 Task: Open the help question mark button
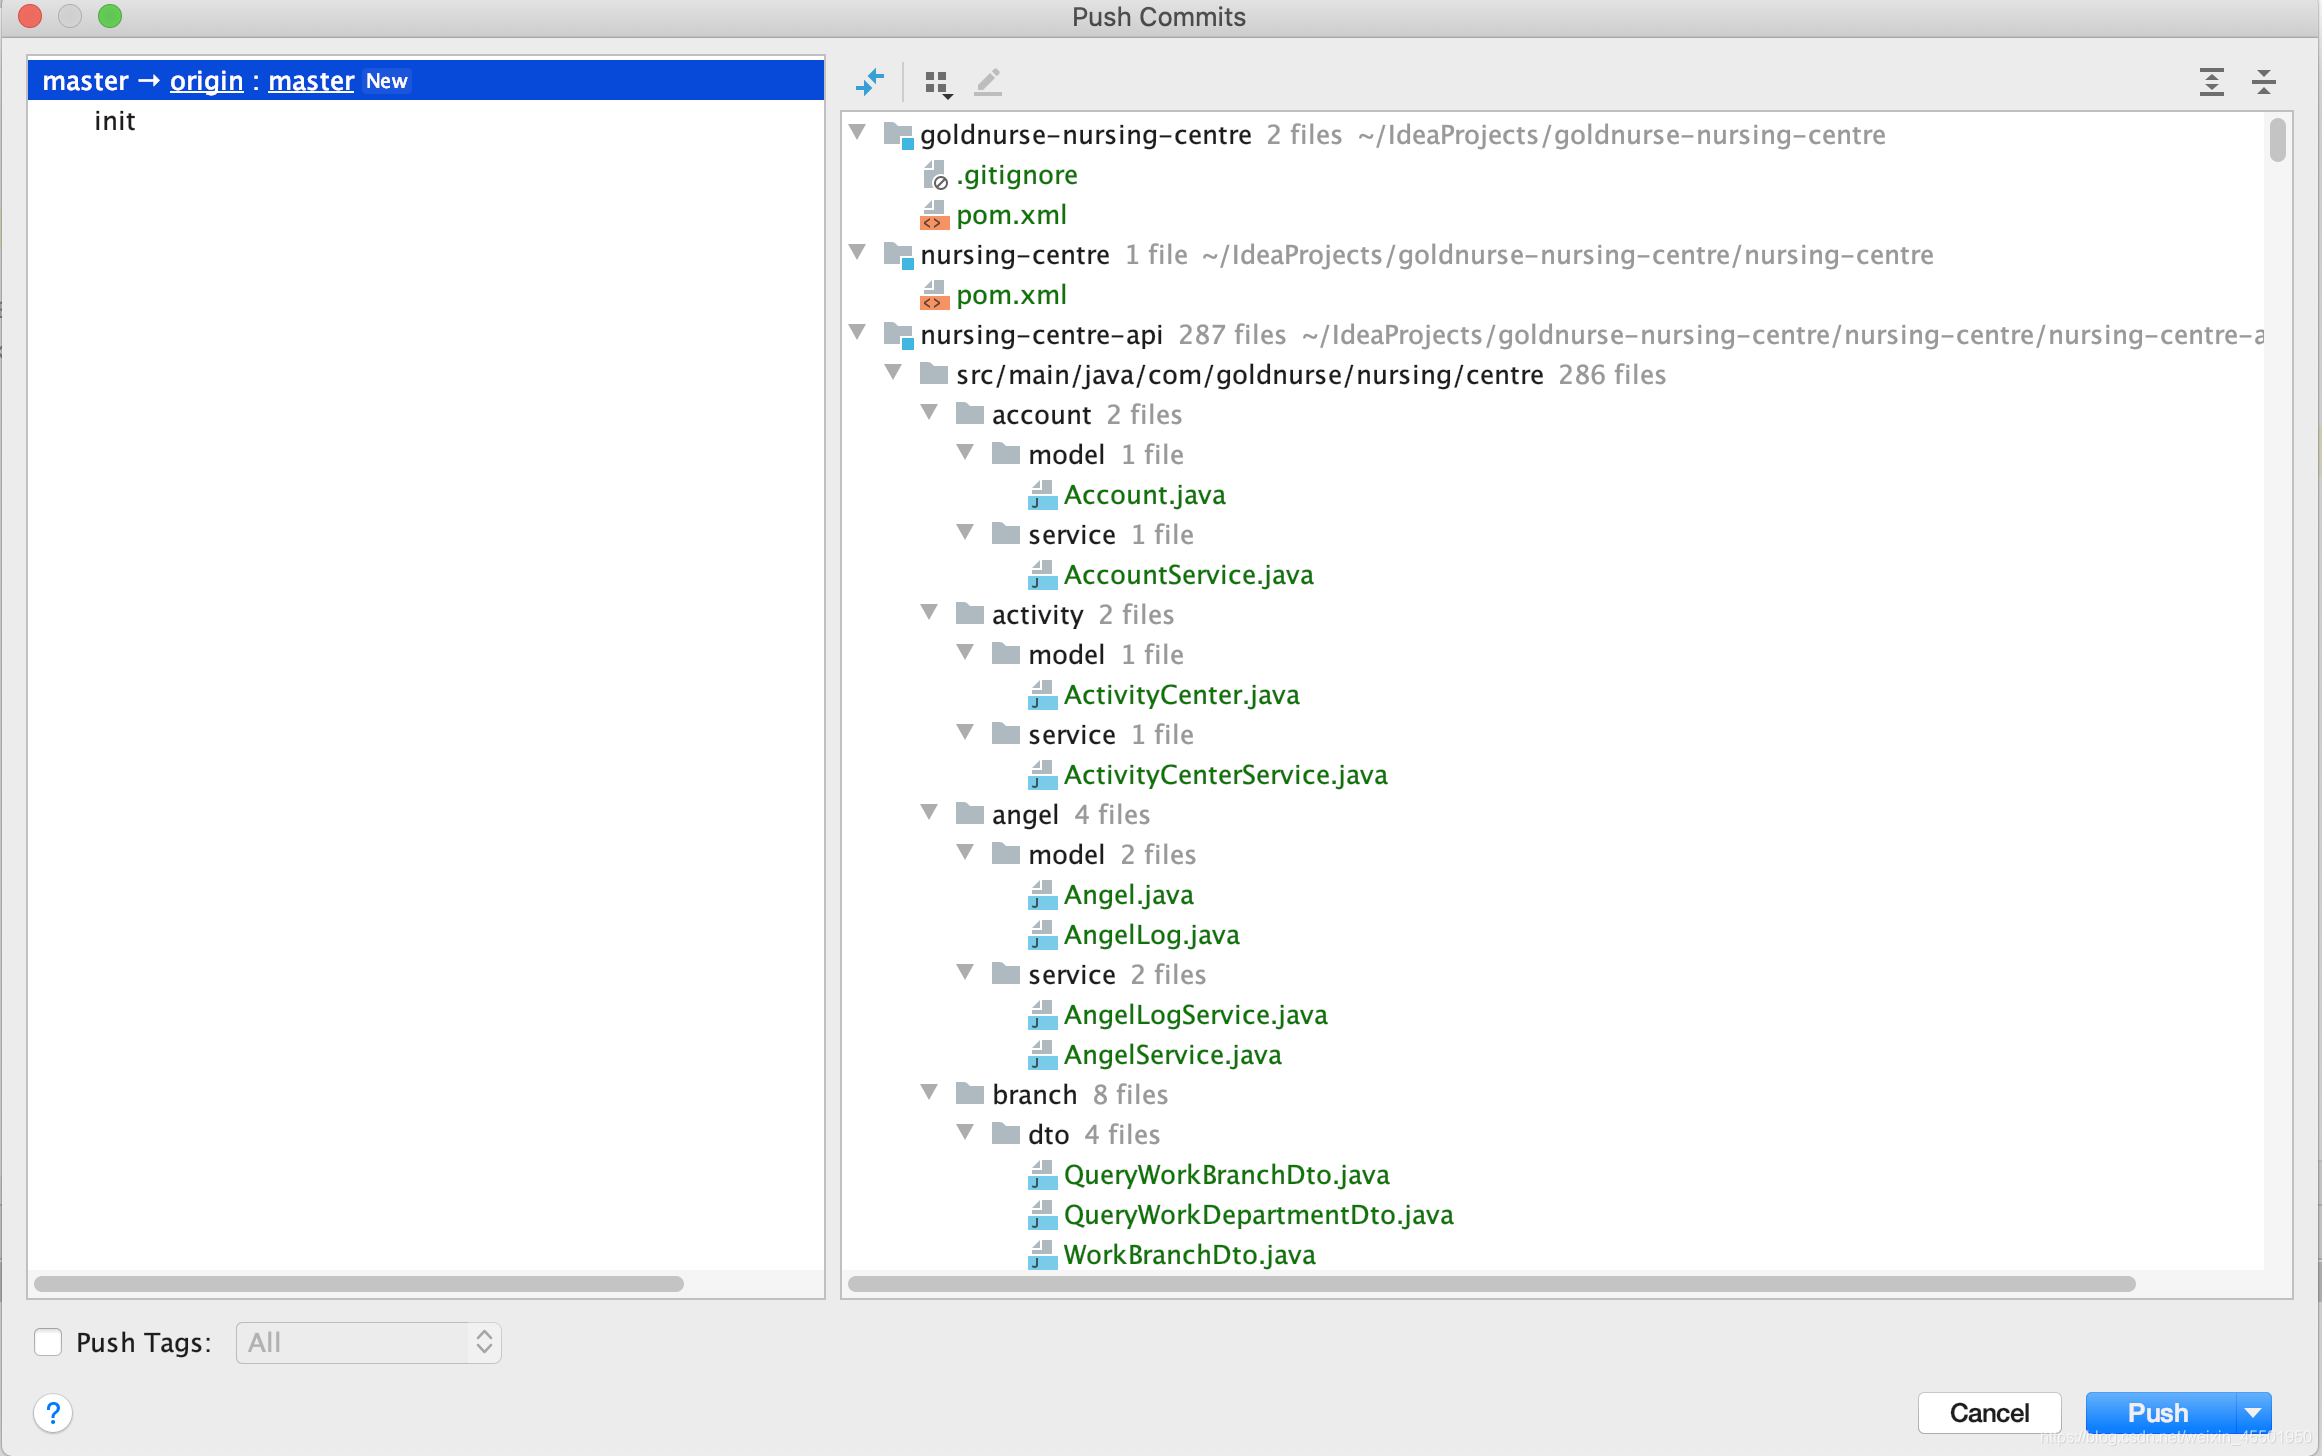53,1413
